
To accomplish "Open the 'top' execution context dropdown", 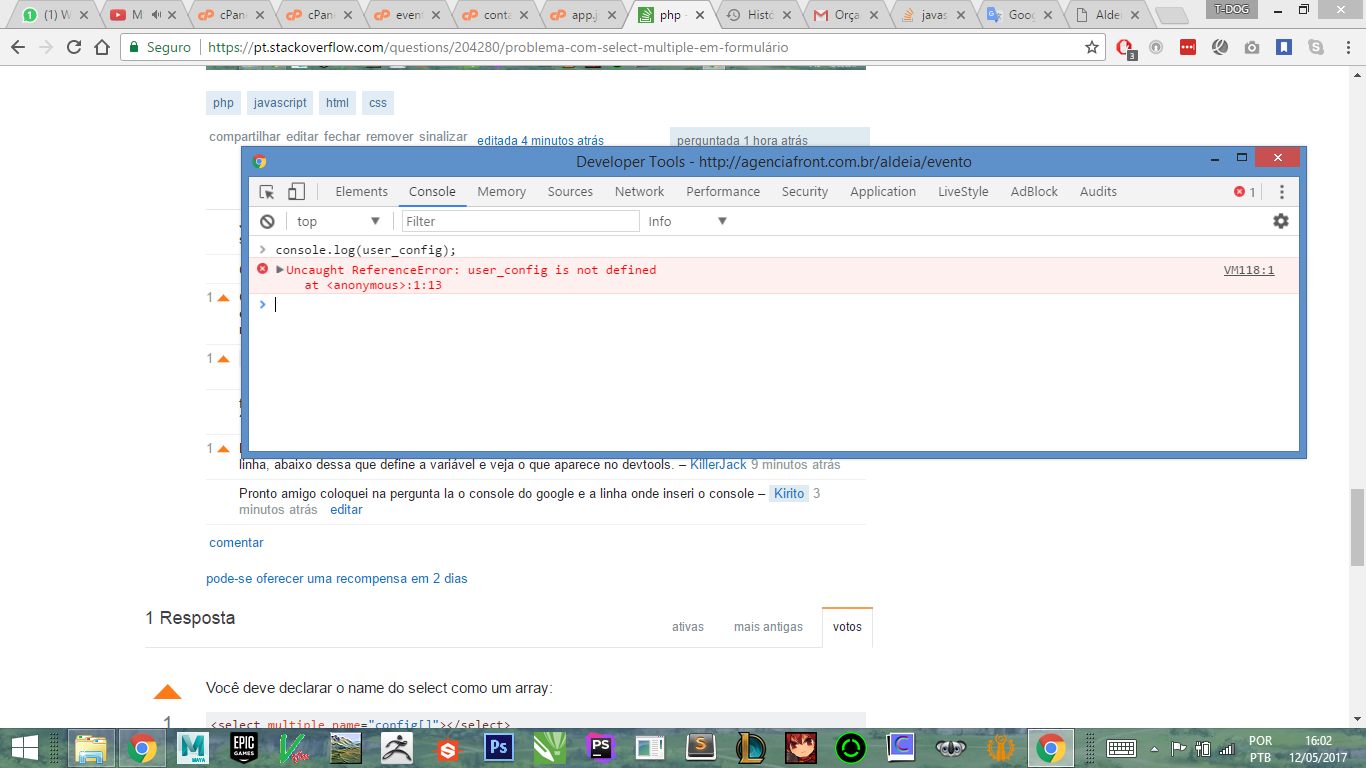I will pos(339,221).
